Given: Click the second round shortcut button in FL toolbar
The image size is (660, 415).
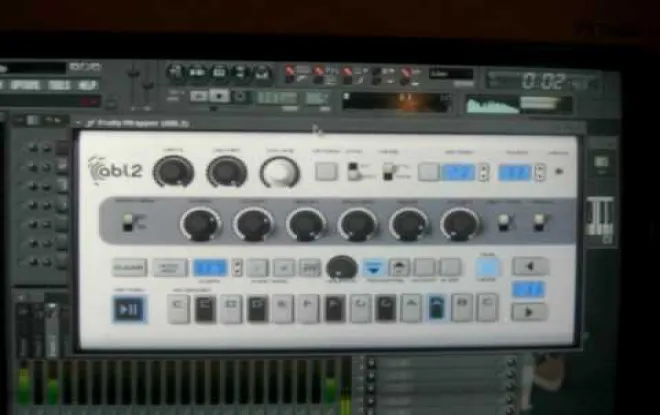Looking at the screenshot, I should click(x=197, y=72).
